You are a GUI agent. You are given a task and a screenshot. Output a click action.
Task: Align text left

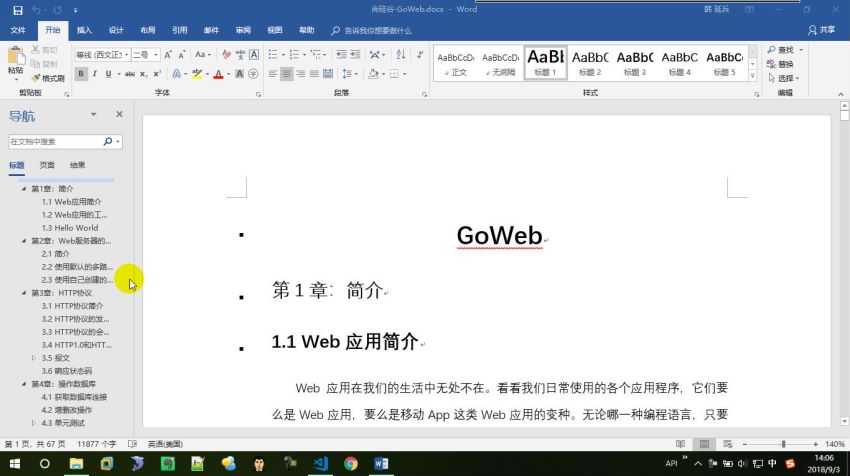tap(273, 74)
